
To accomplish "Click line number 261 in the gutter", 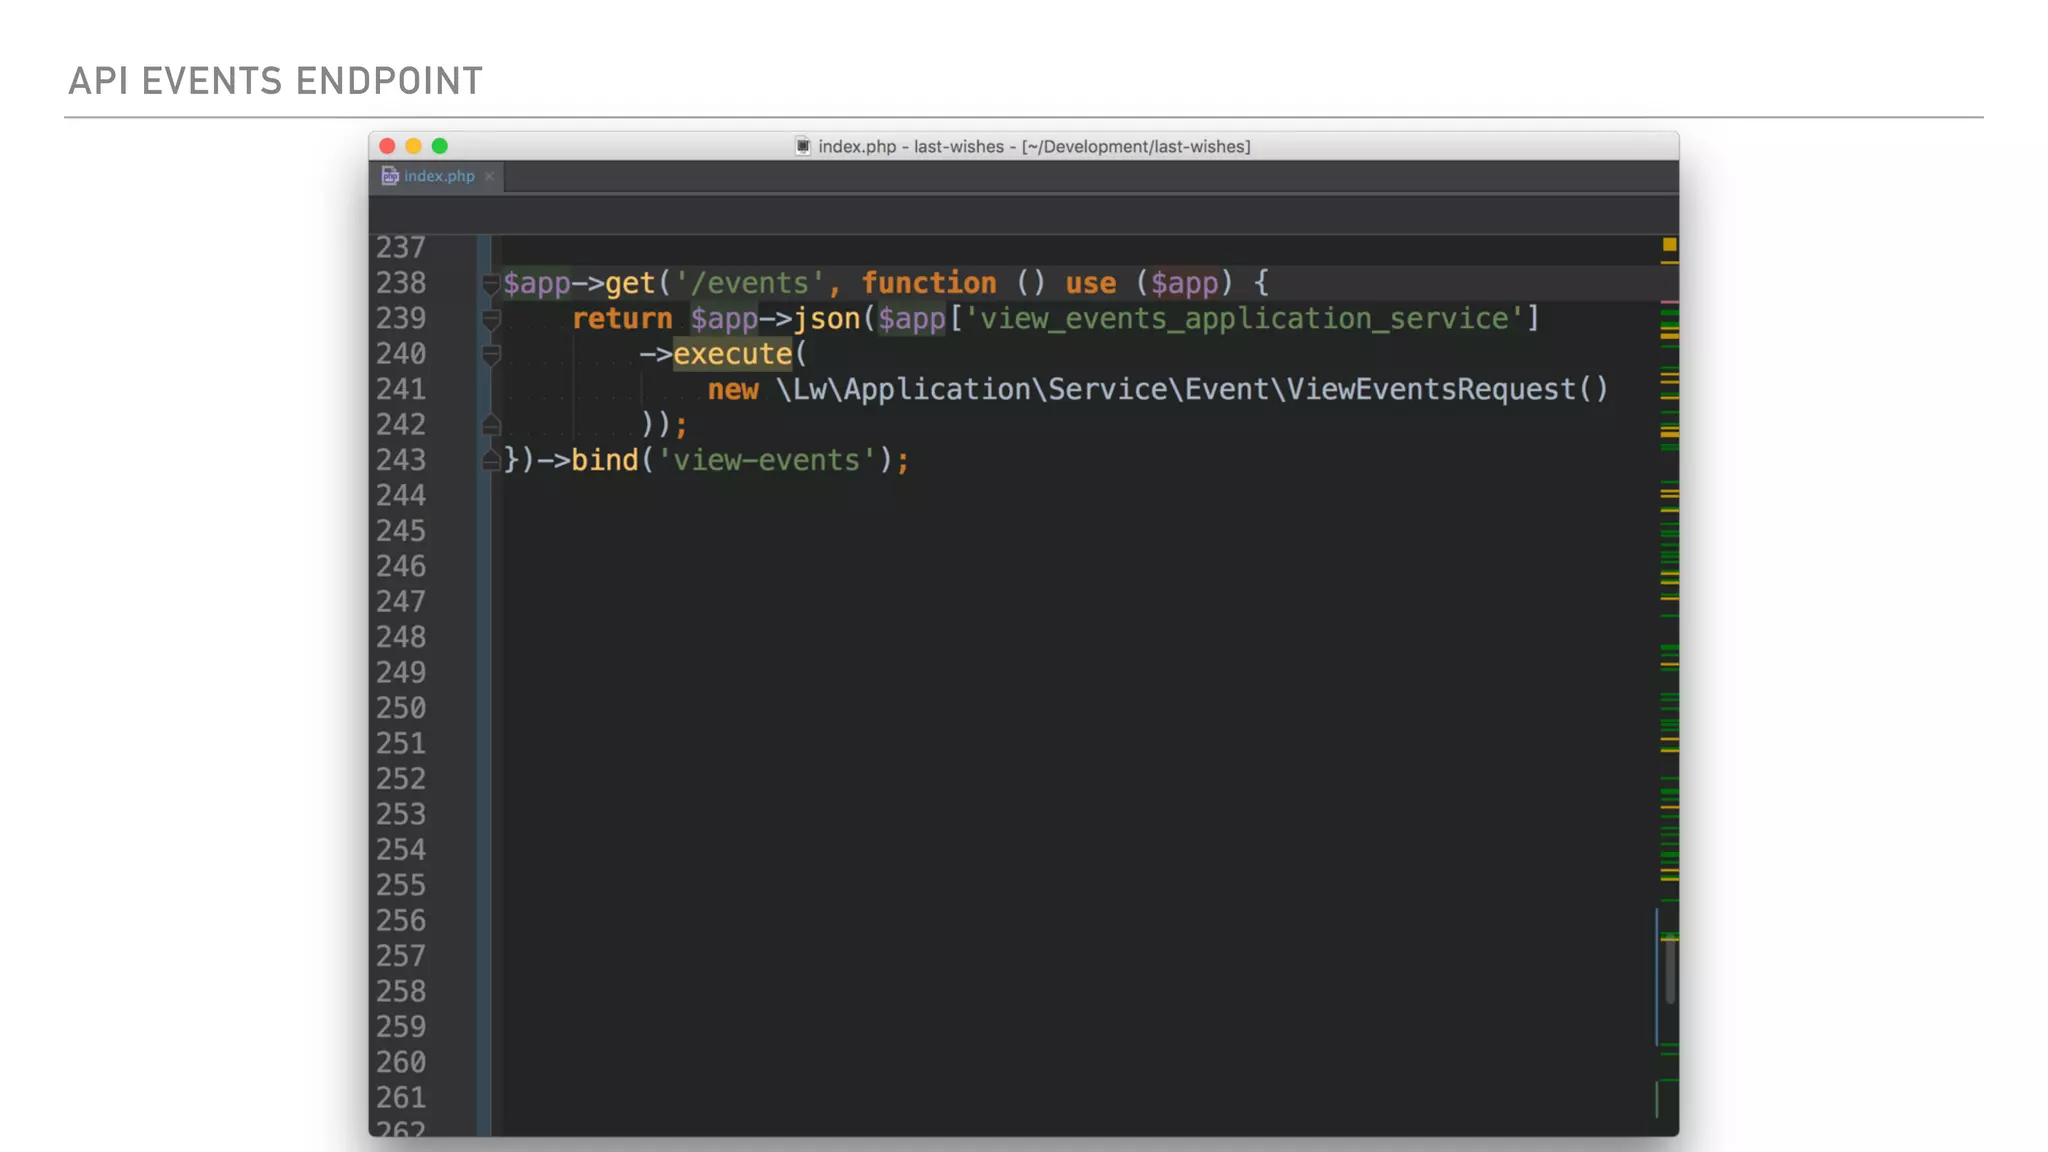I will point(401,1098).
